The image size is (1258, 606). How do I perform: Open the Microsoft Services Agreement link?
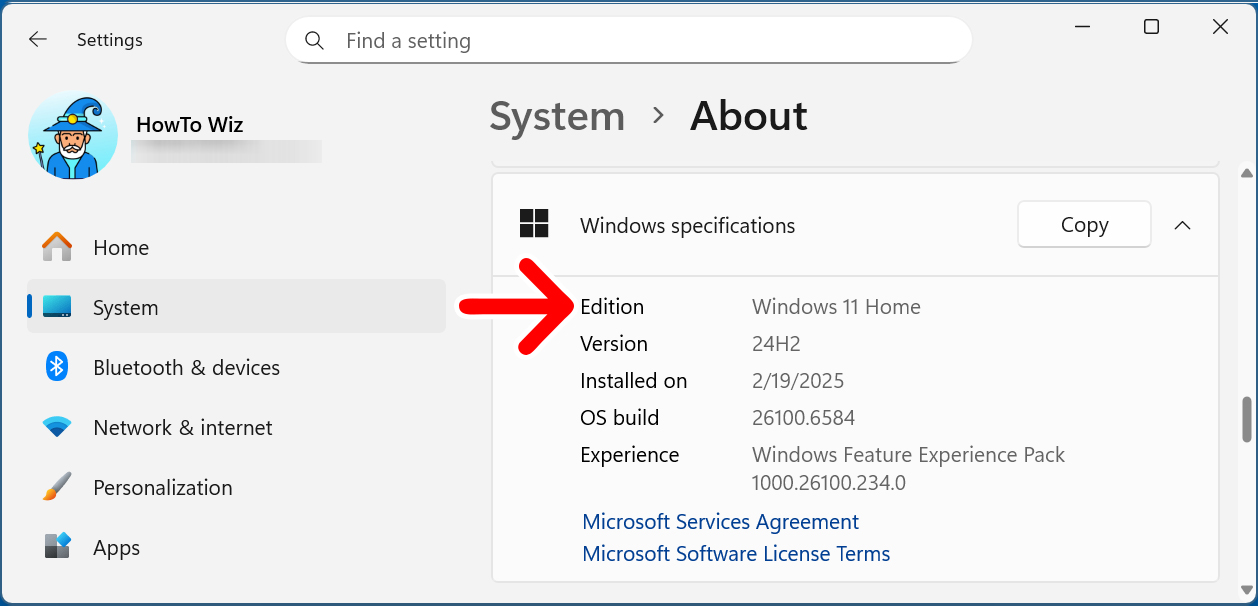click(720, 522)
